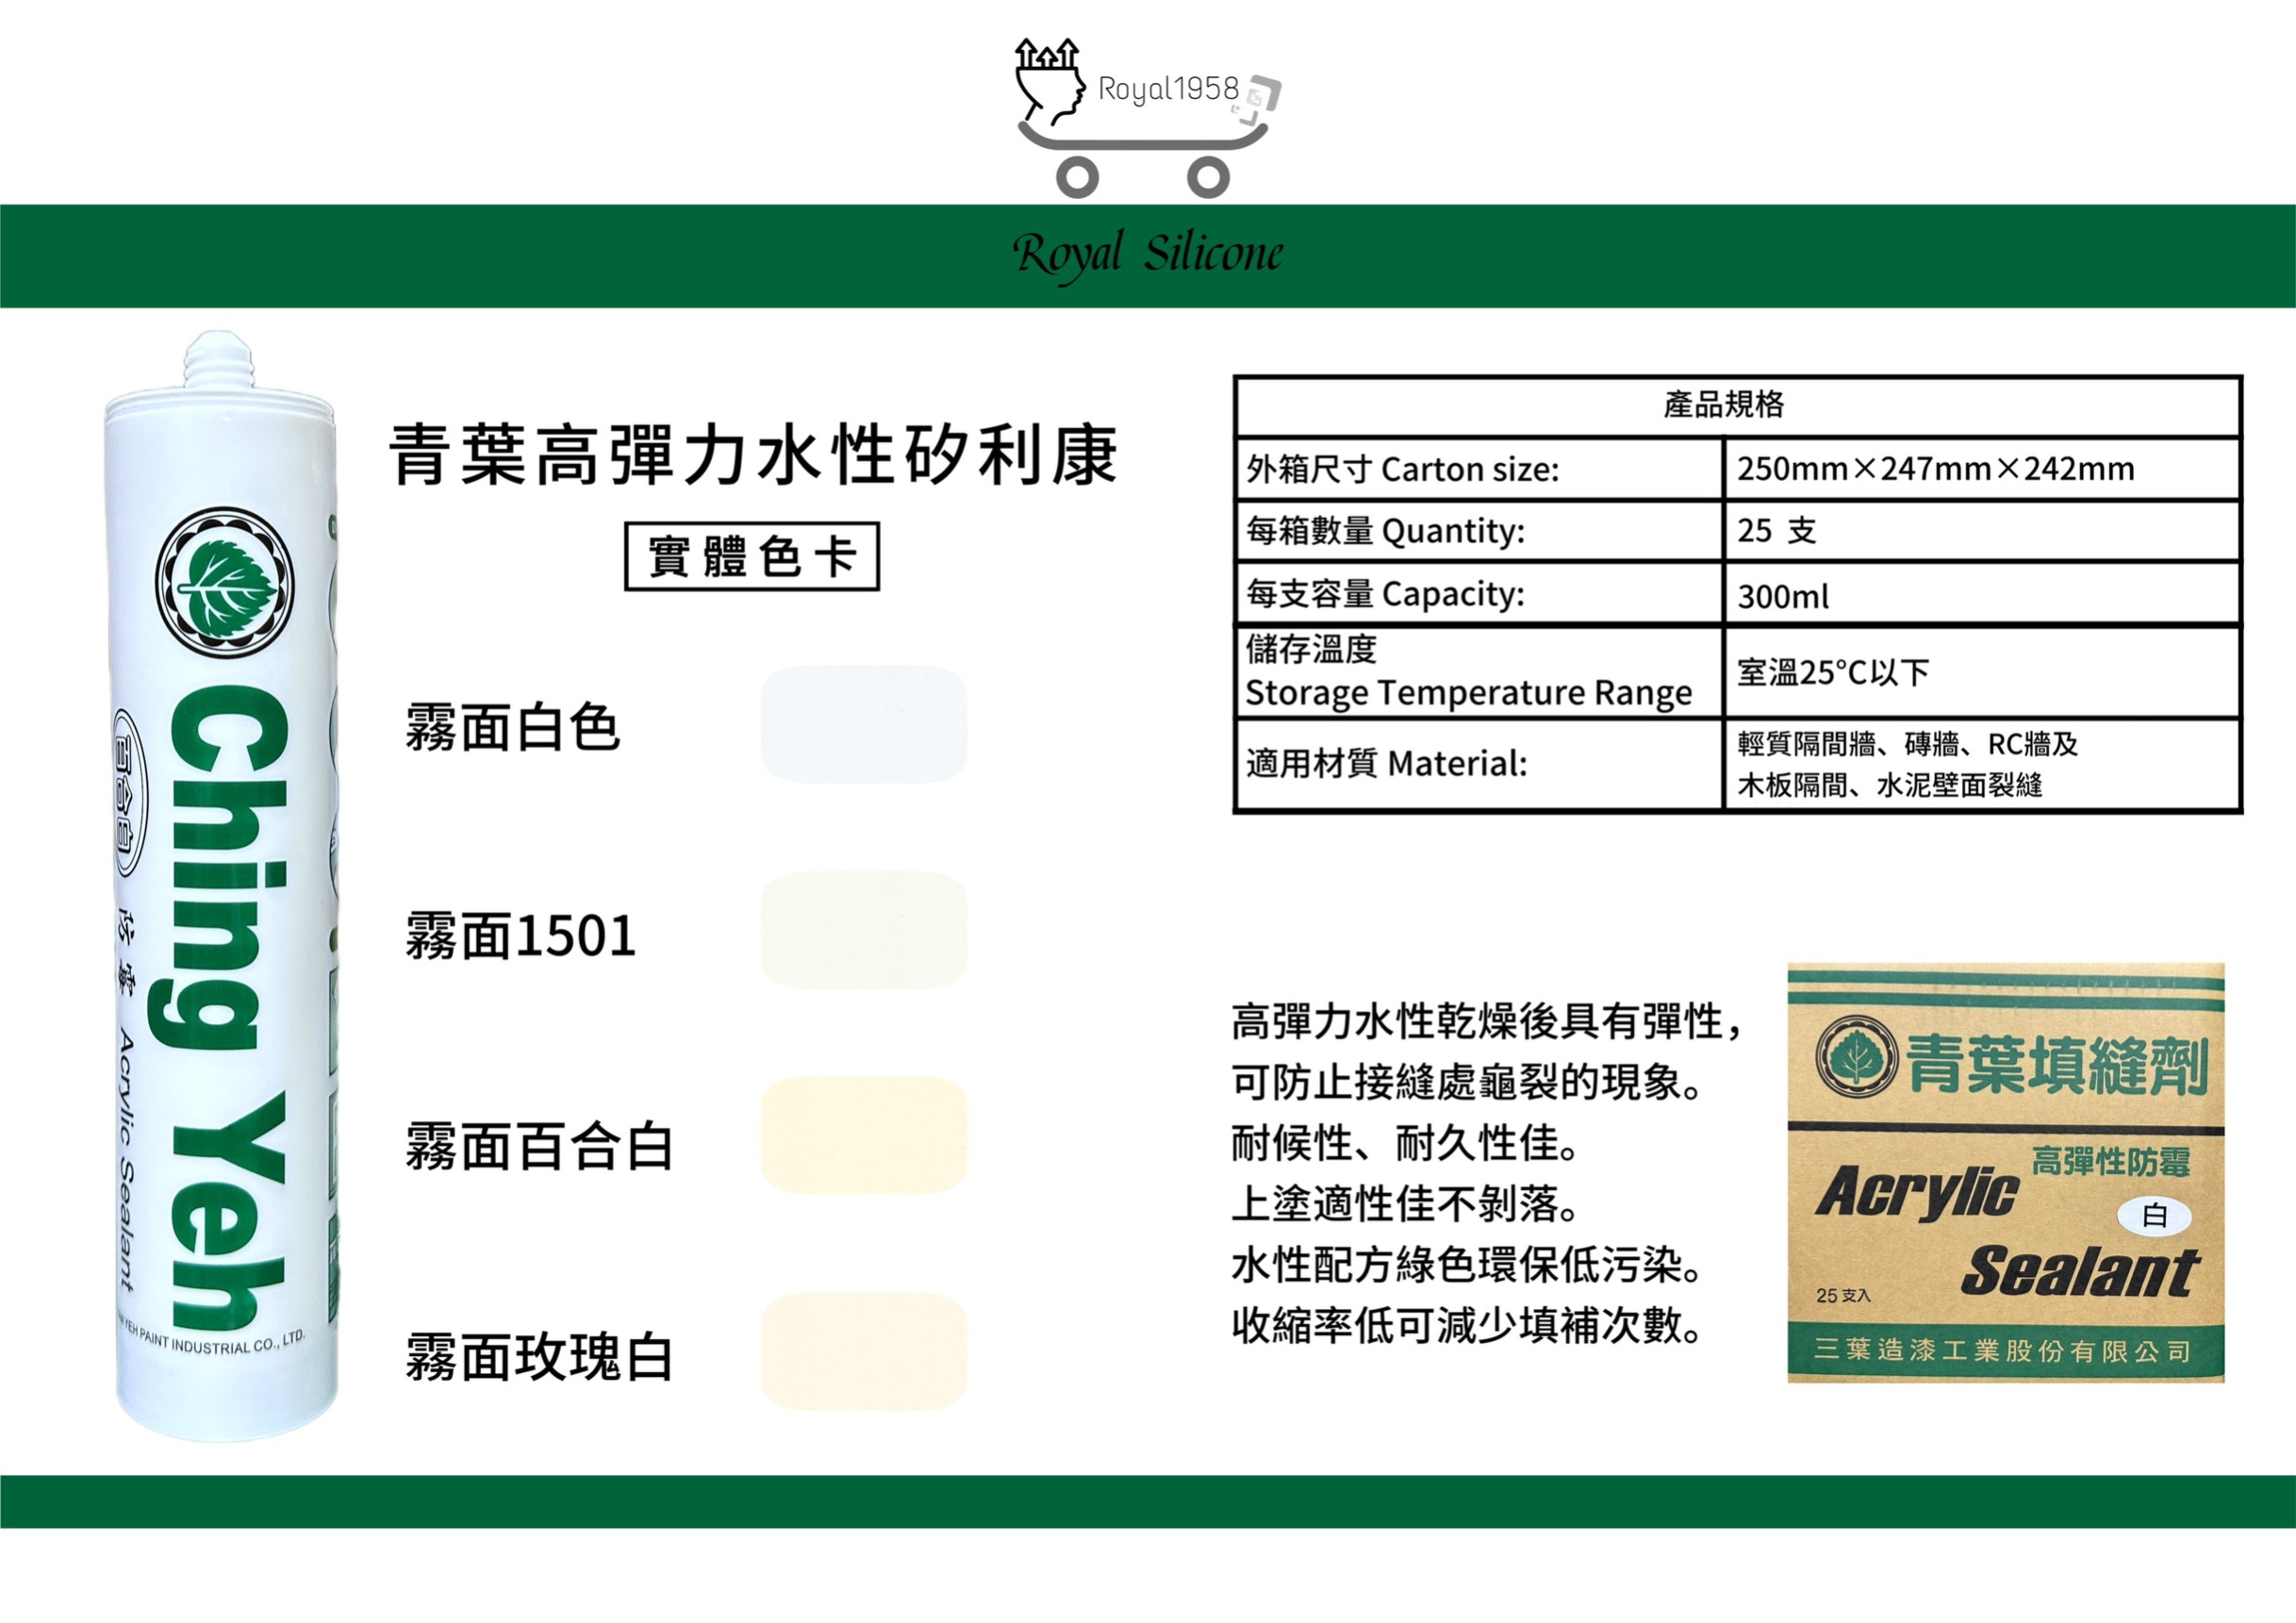
Task: Click the green leaf emblem on the tube
Action: (x=226, y=582)
